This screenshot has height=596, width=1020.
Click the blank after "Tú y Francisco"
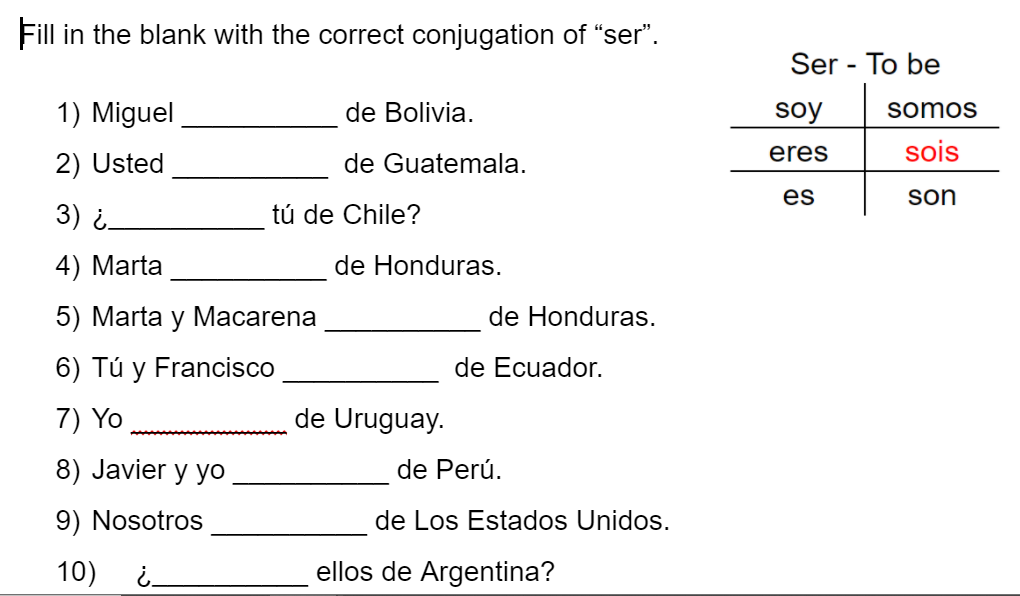point(361,371)
